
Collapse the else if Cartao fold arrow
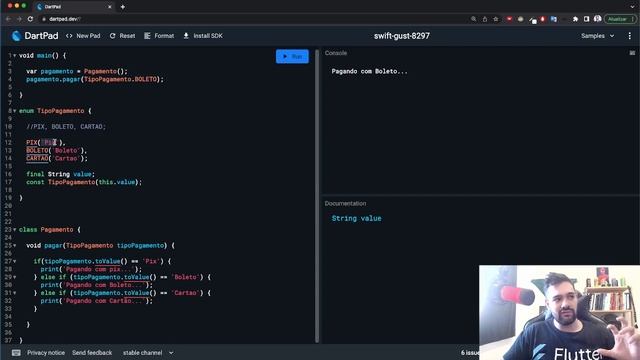tap(15, 293)
